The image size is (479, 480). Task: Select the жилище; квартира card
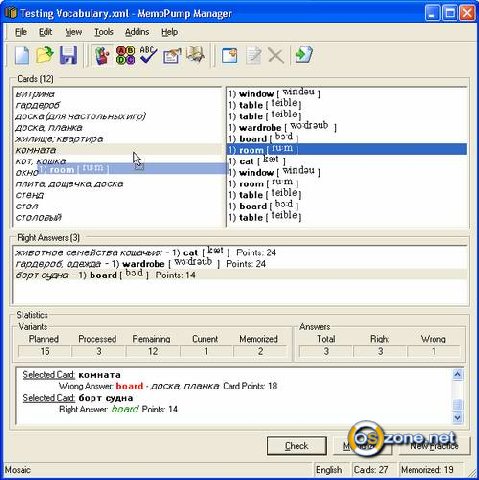click(117, 139)
